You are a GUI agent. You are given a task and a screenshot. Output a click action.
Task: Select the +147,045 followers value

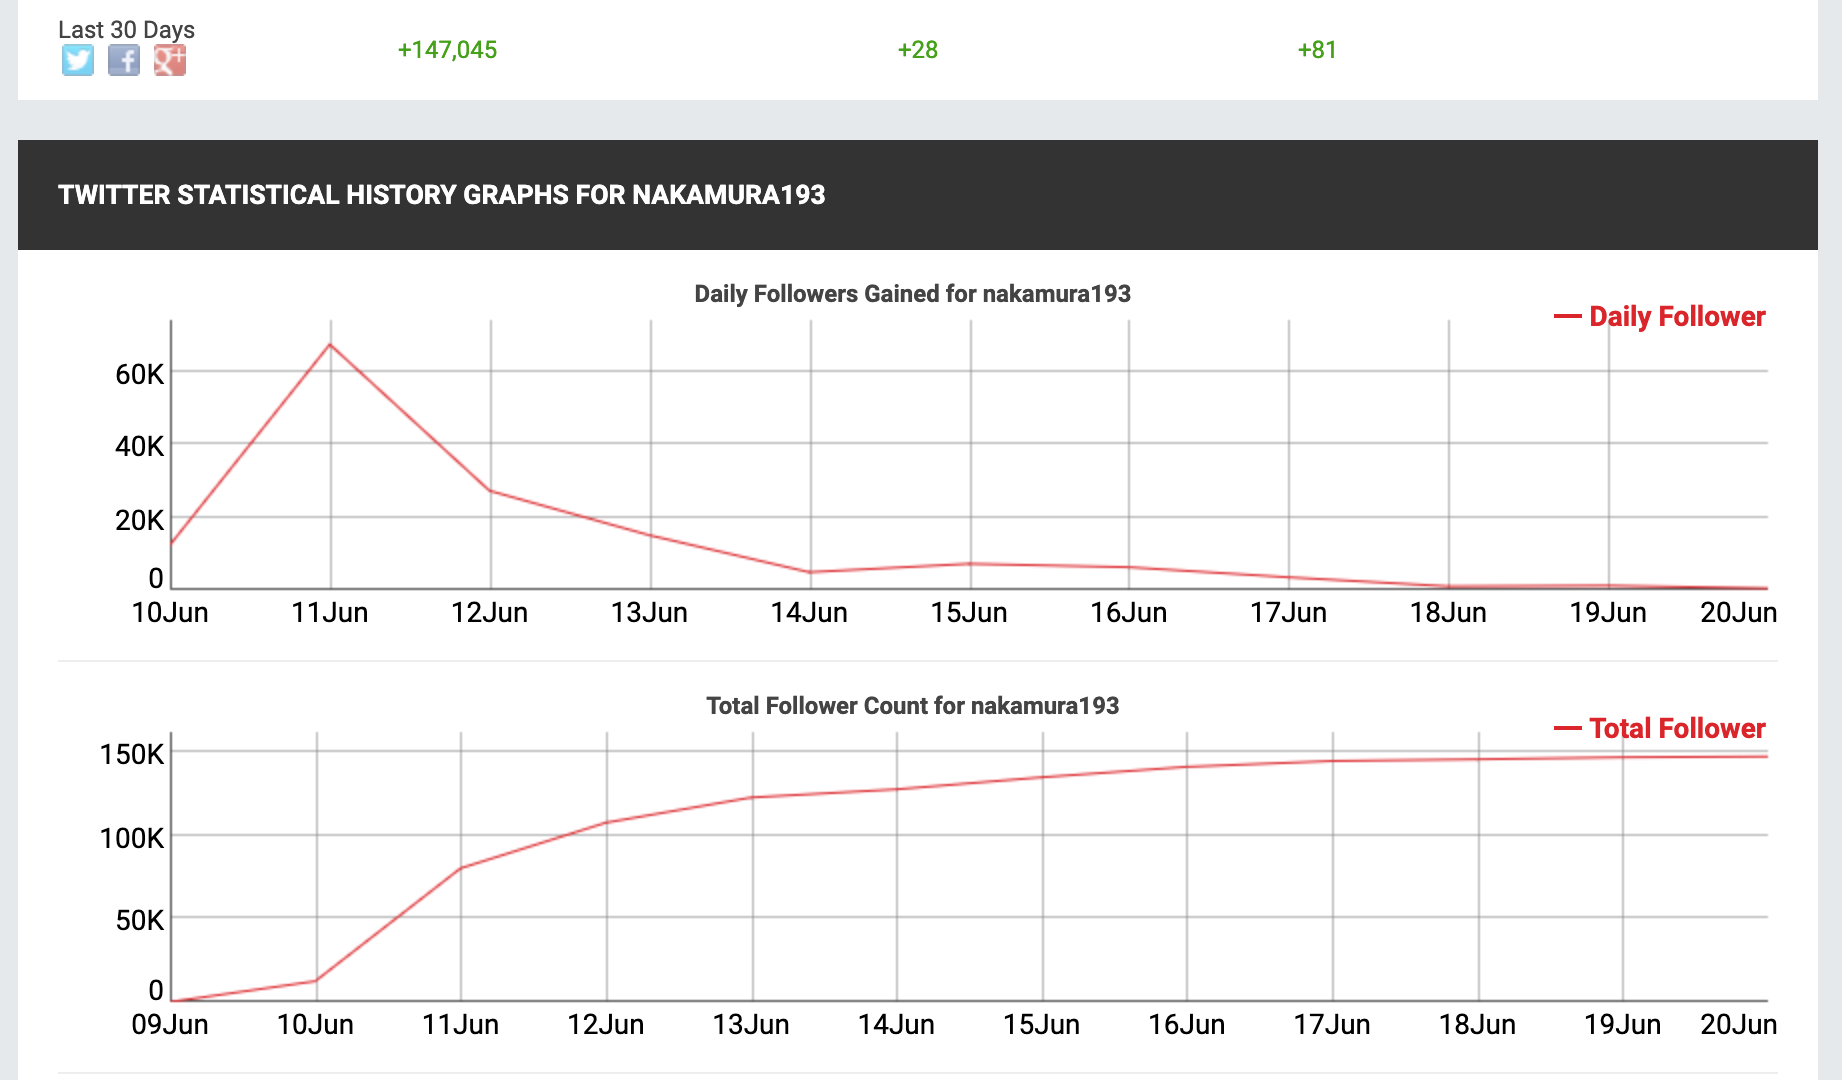tap(447, 50)
